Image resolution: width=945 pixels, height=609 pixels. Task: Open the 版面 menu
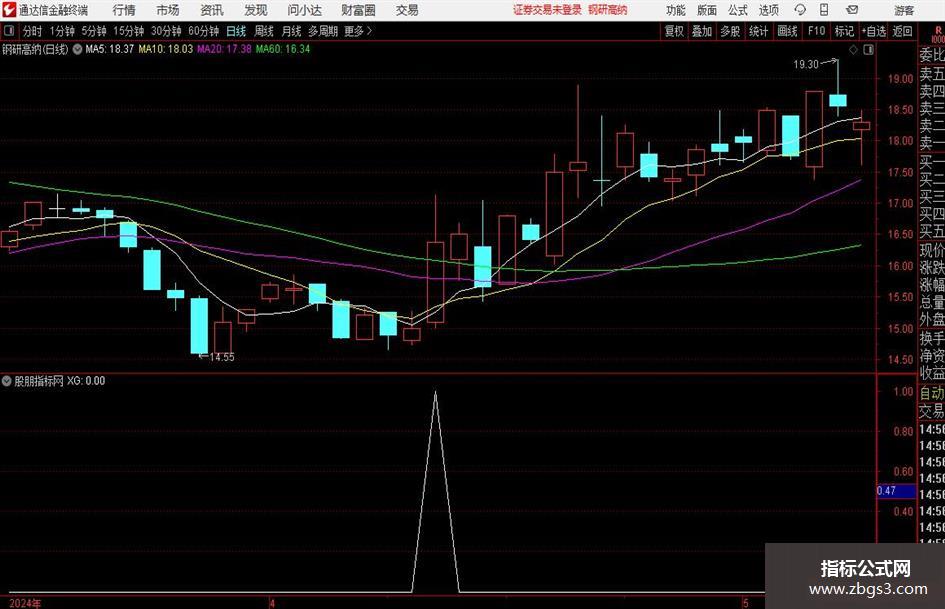(x=706, y=10)
